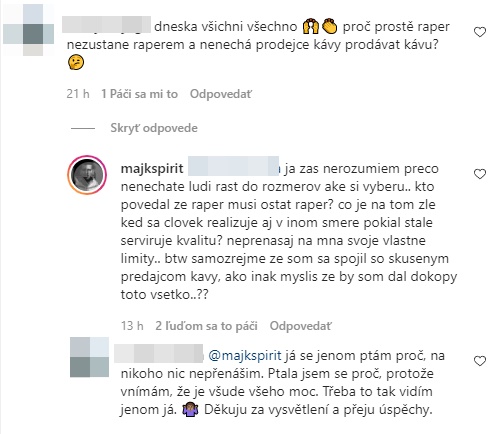Open the @majkspirit mention in last reply
This screenshot has width=500, height=434.
click(x=245, y=356)
